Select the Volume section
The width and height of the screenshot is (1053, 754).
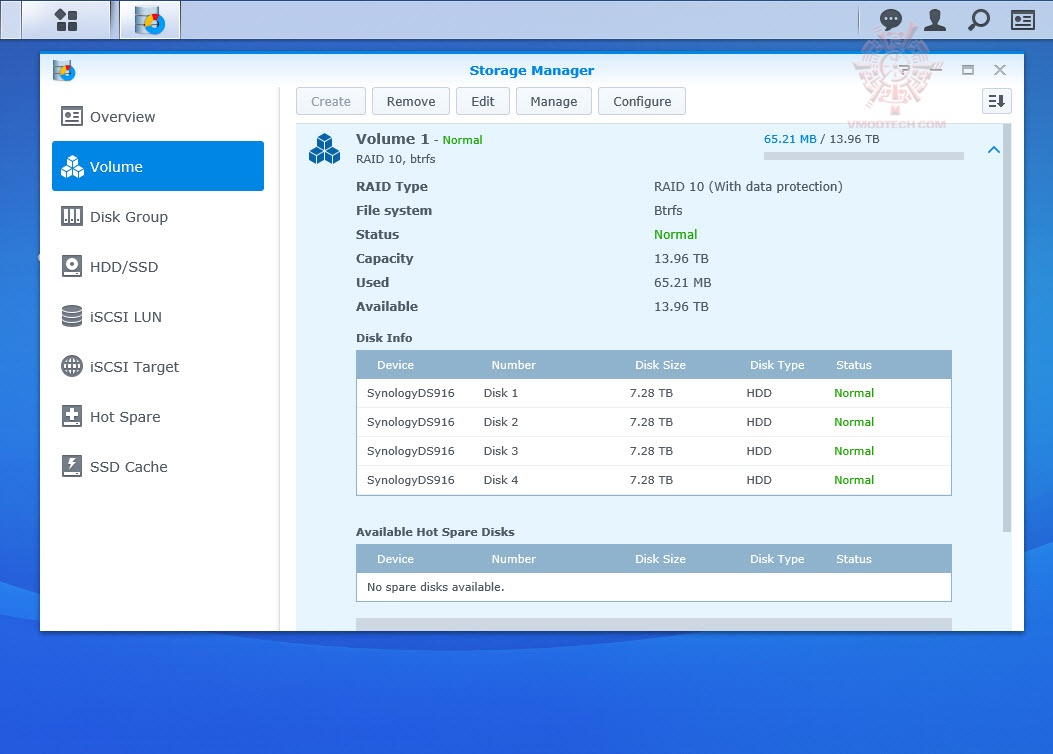click(158, 166)
